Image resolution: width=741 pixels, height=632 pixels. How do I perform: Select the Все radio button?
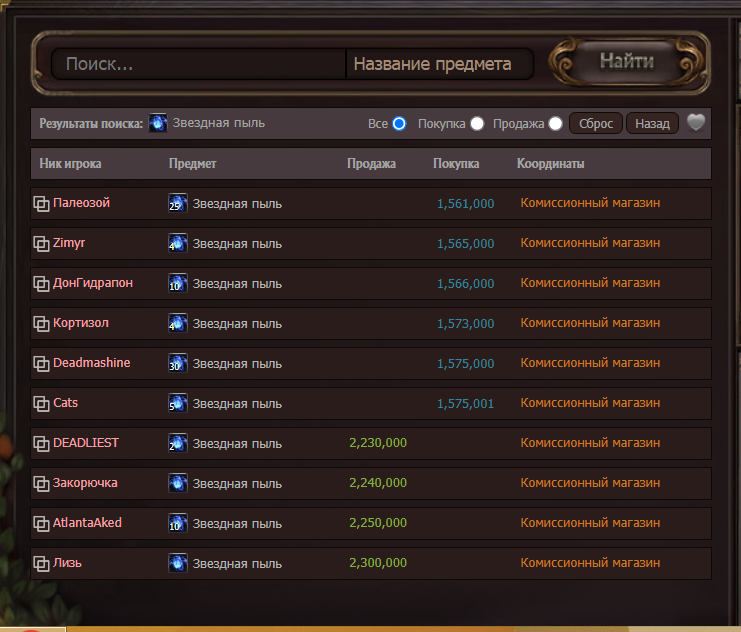(x=399, y=124)
